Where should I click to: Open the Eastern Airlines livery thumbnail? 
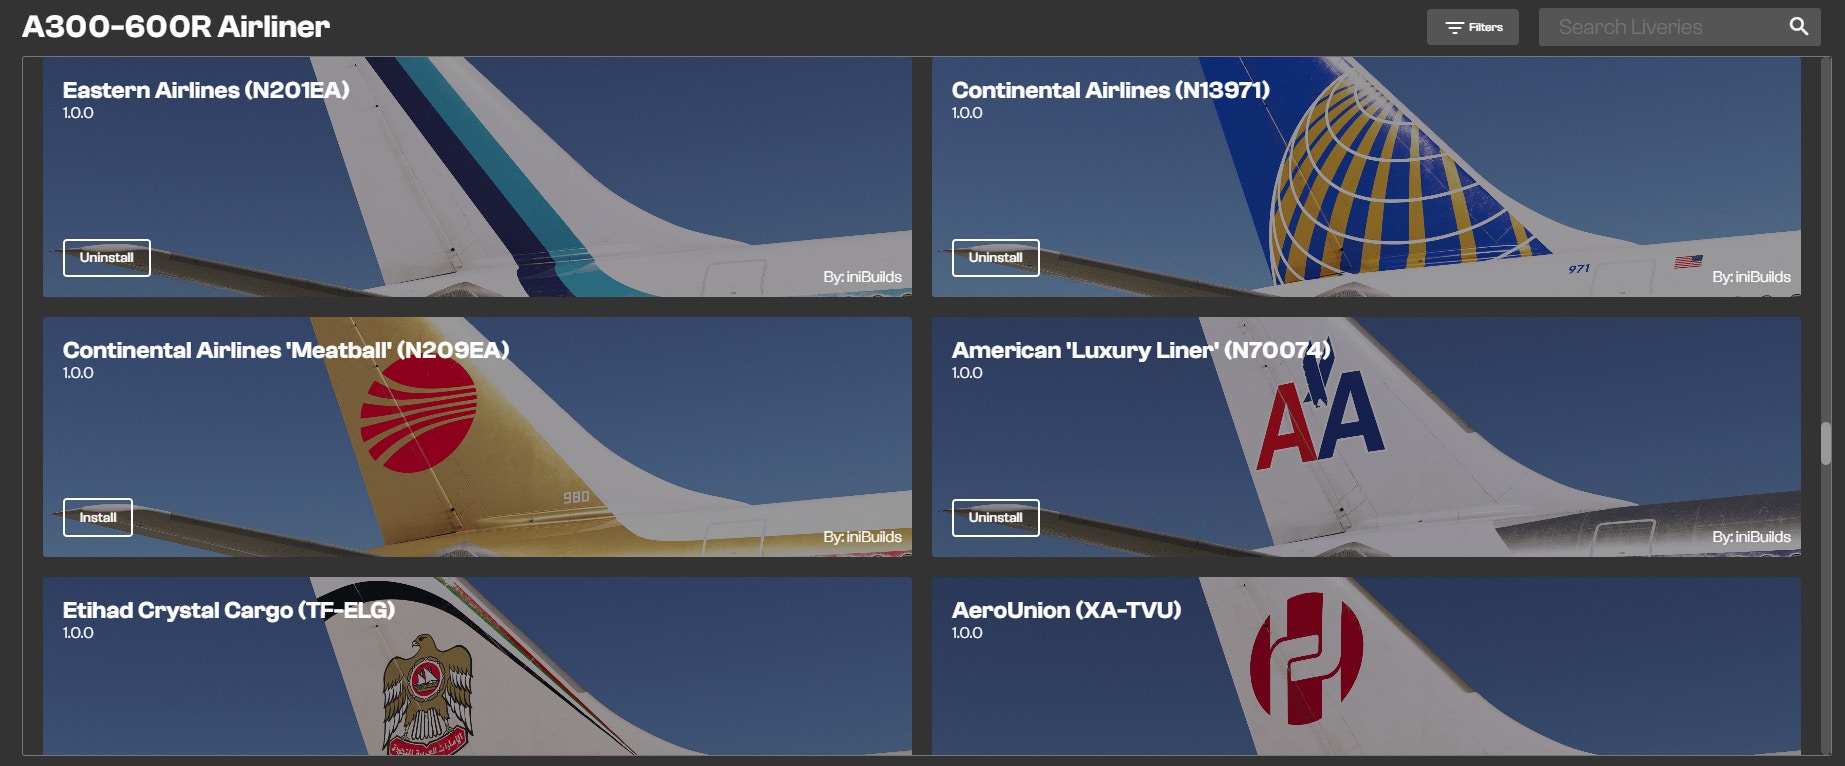click(477, 177)
